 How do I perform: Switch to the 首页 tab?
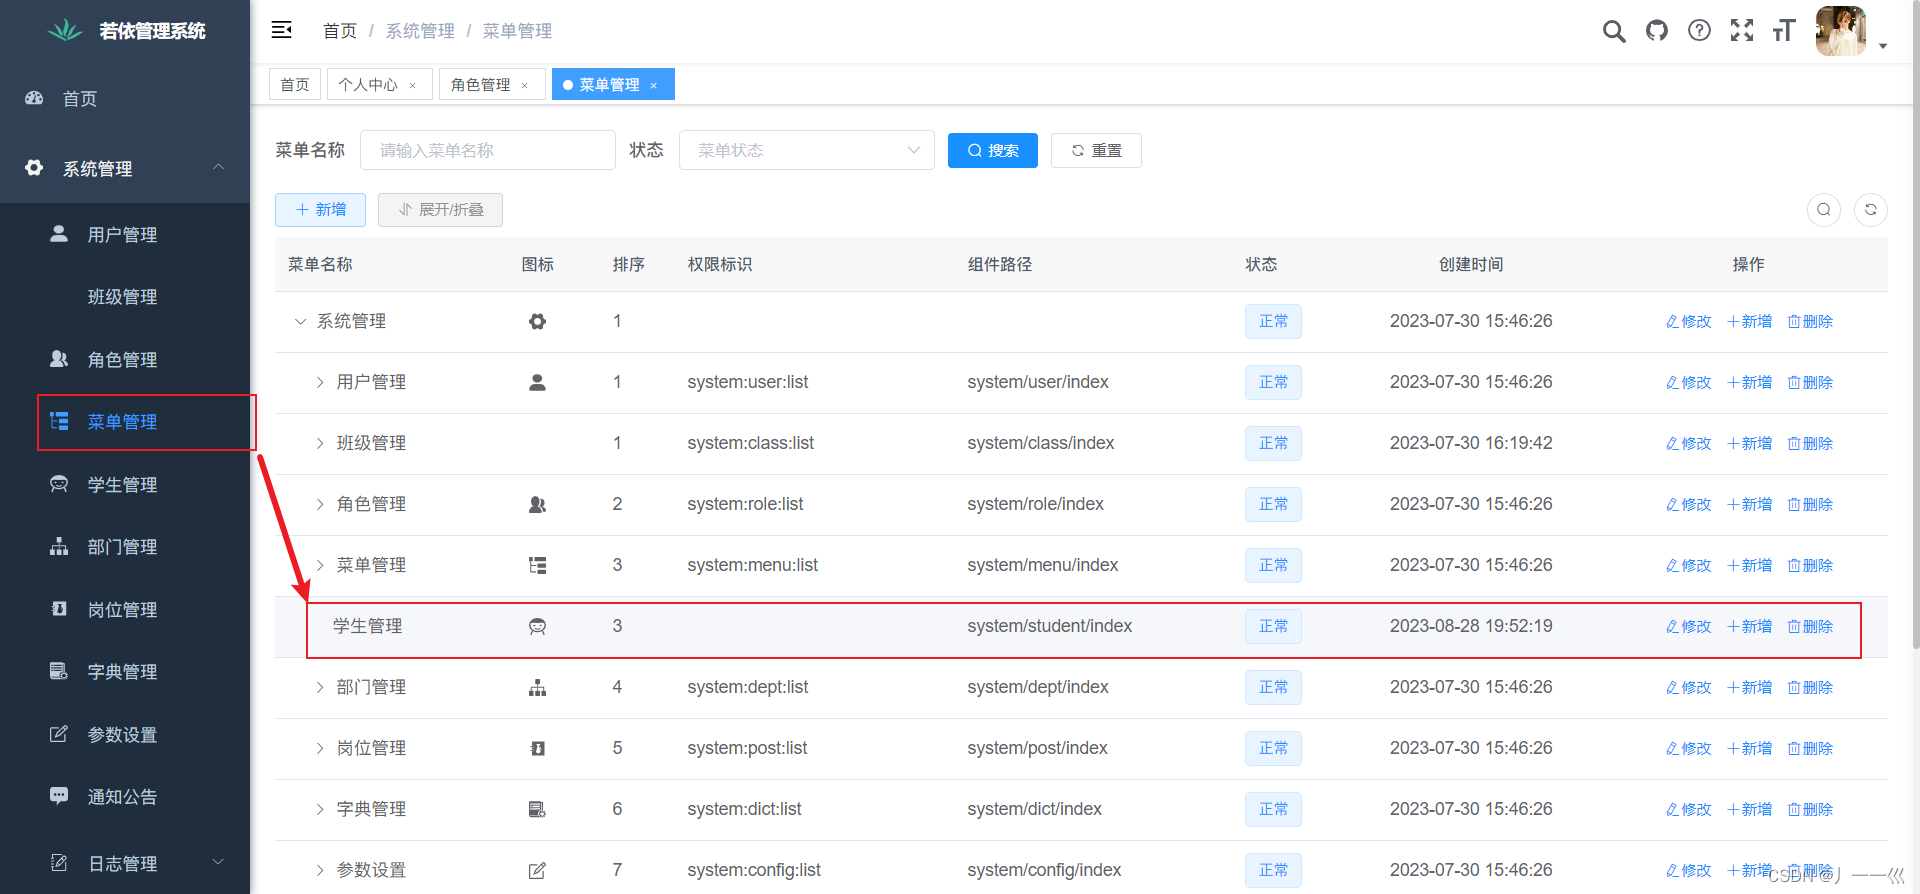295,85
